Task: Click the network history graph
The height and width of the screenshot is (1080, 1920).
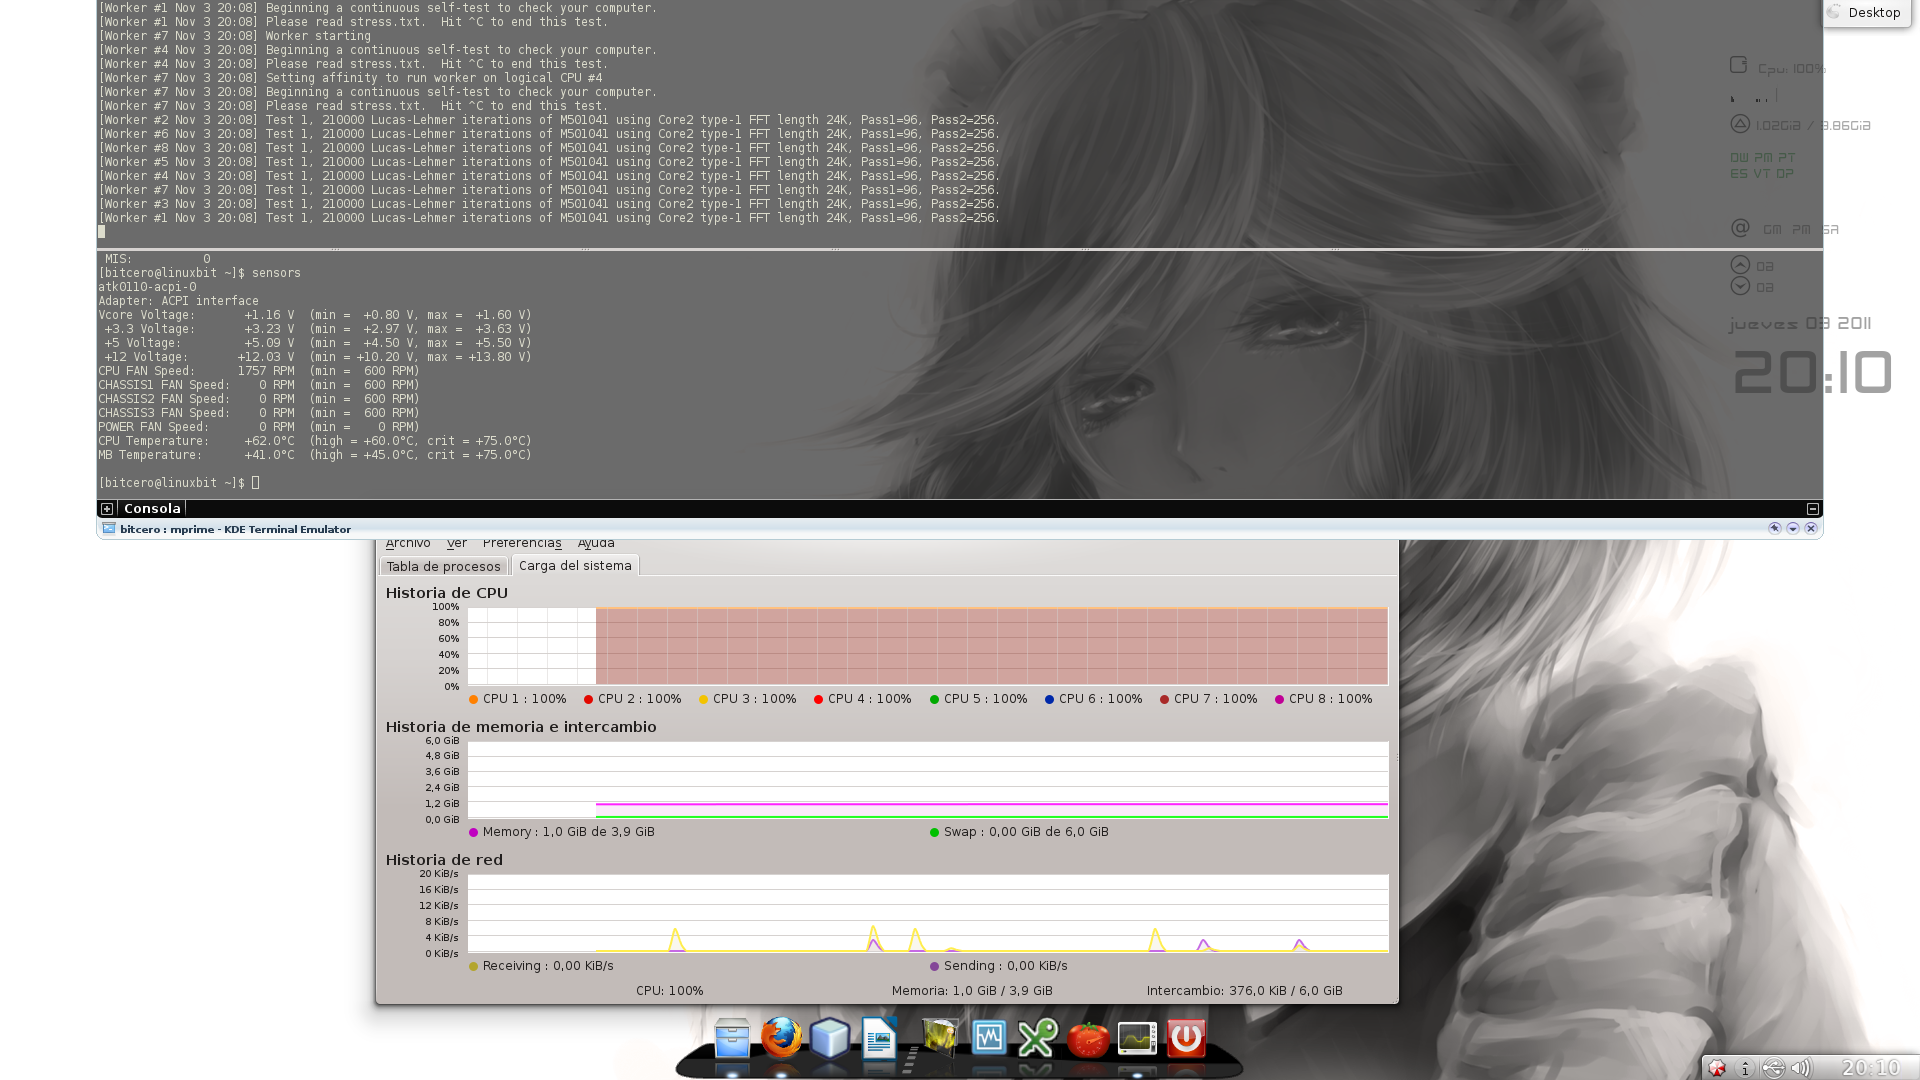Action: tap(928, 913)
